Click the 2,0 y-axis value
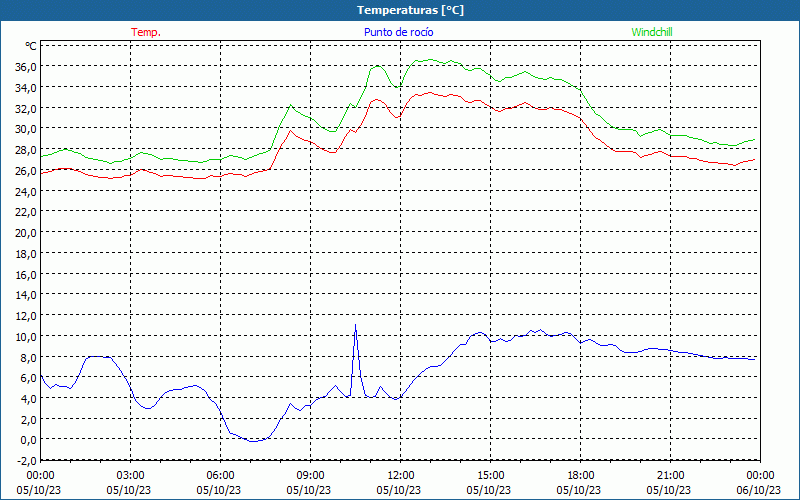 pos(29,419)
